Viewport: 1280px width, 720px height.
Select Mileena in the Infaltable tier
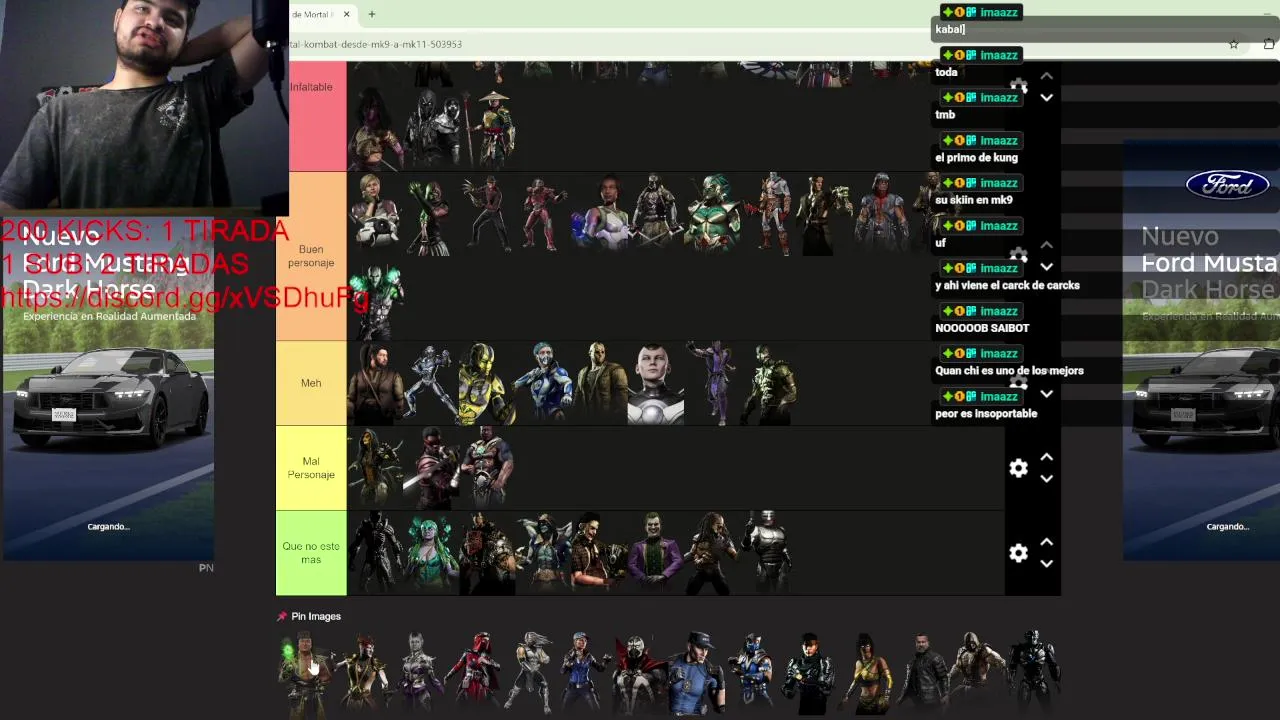[376, 128]
